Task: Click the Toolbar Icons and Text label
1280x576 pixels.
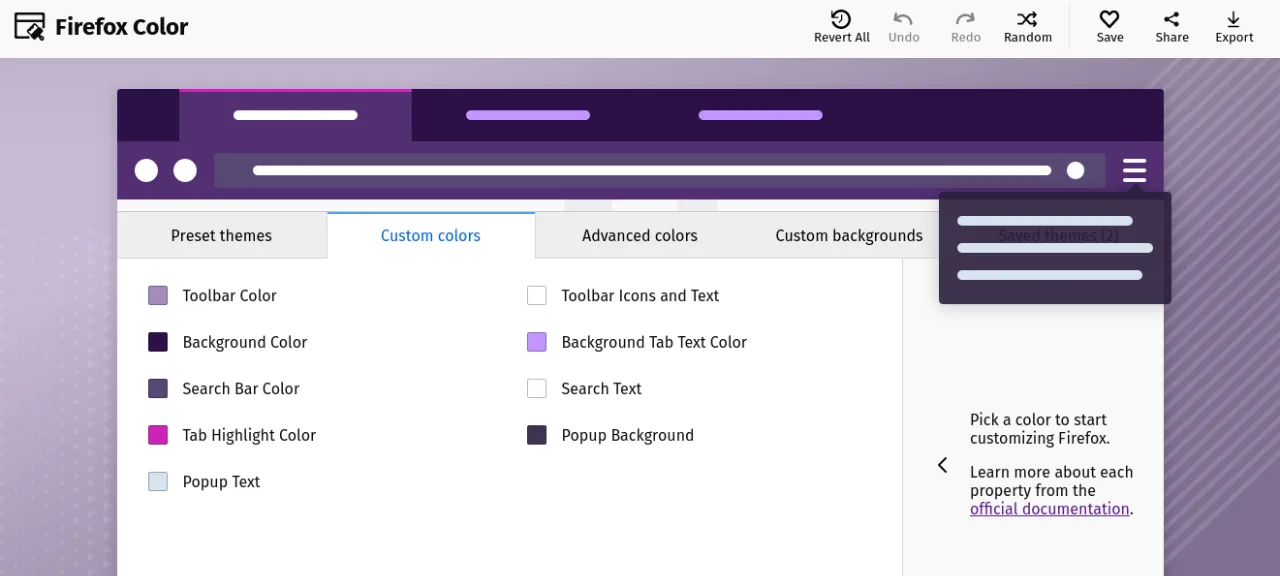Action: point(640,296)
